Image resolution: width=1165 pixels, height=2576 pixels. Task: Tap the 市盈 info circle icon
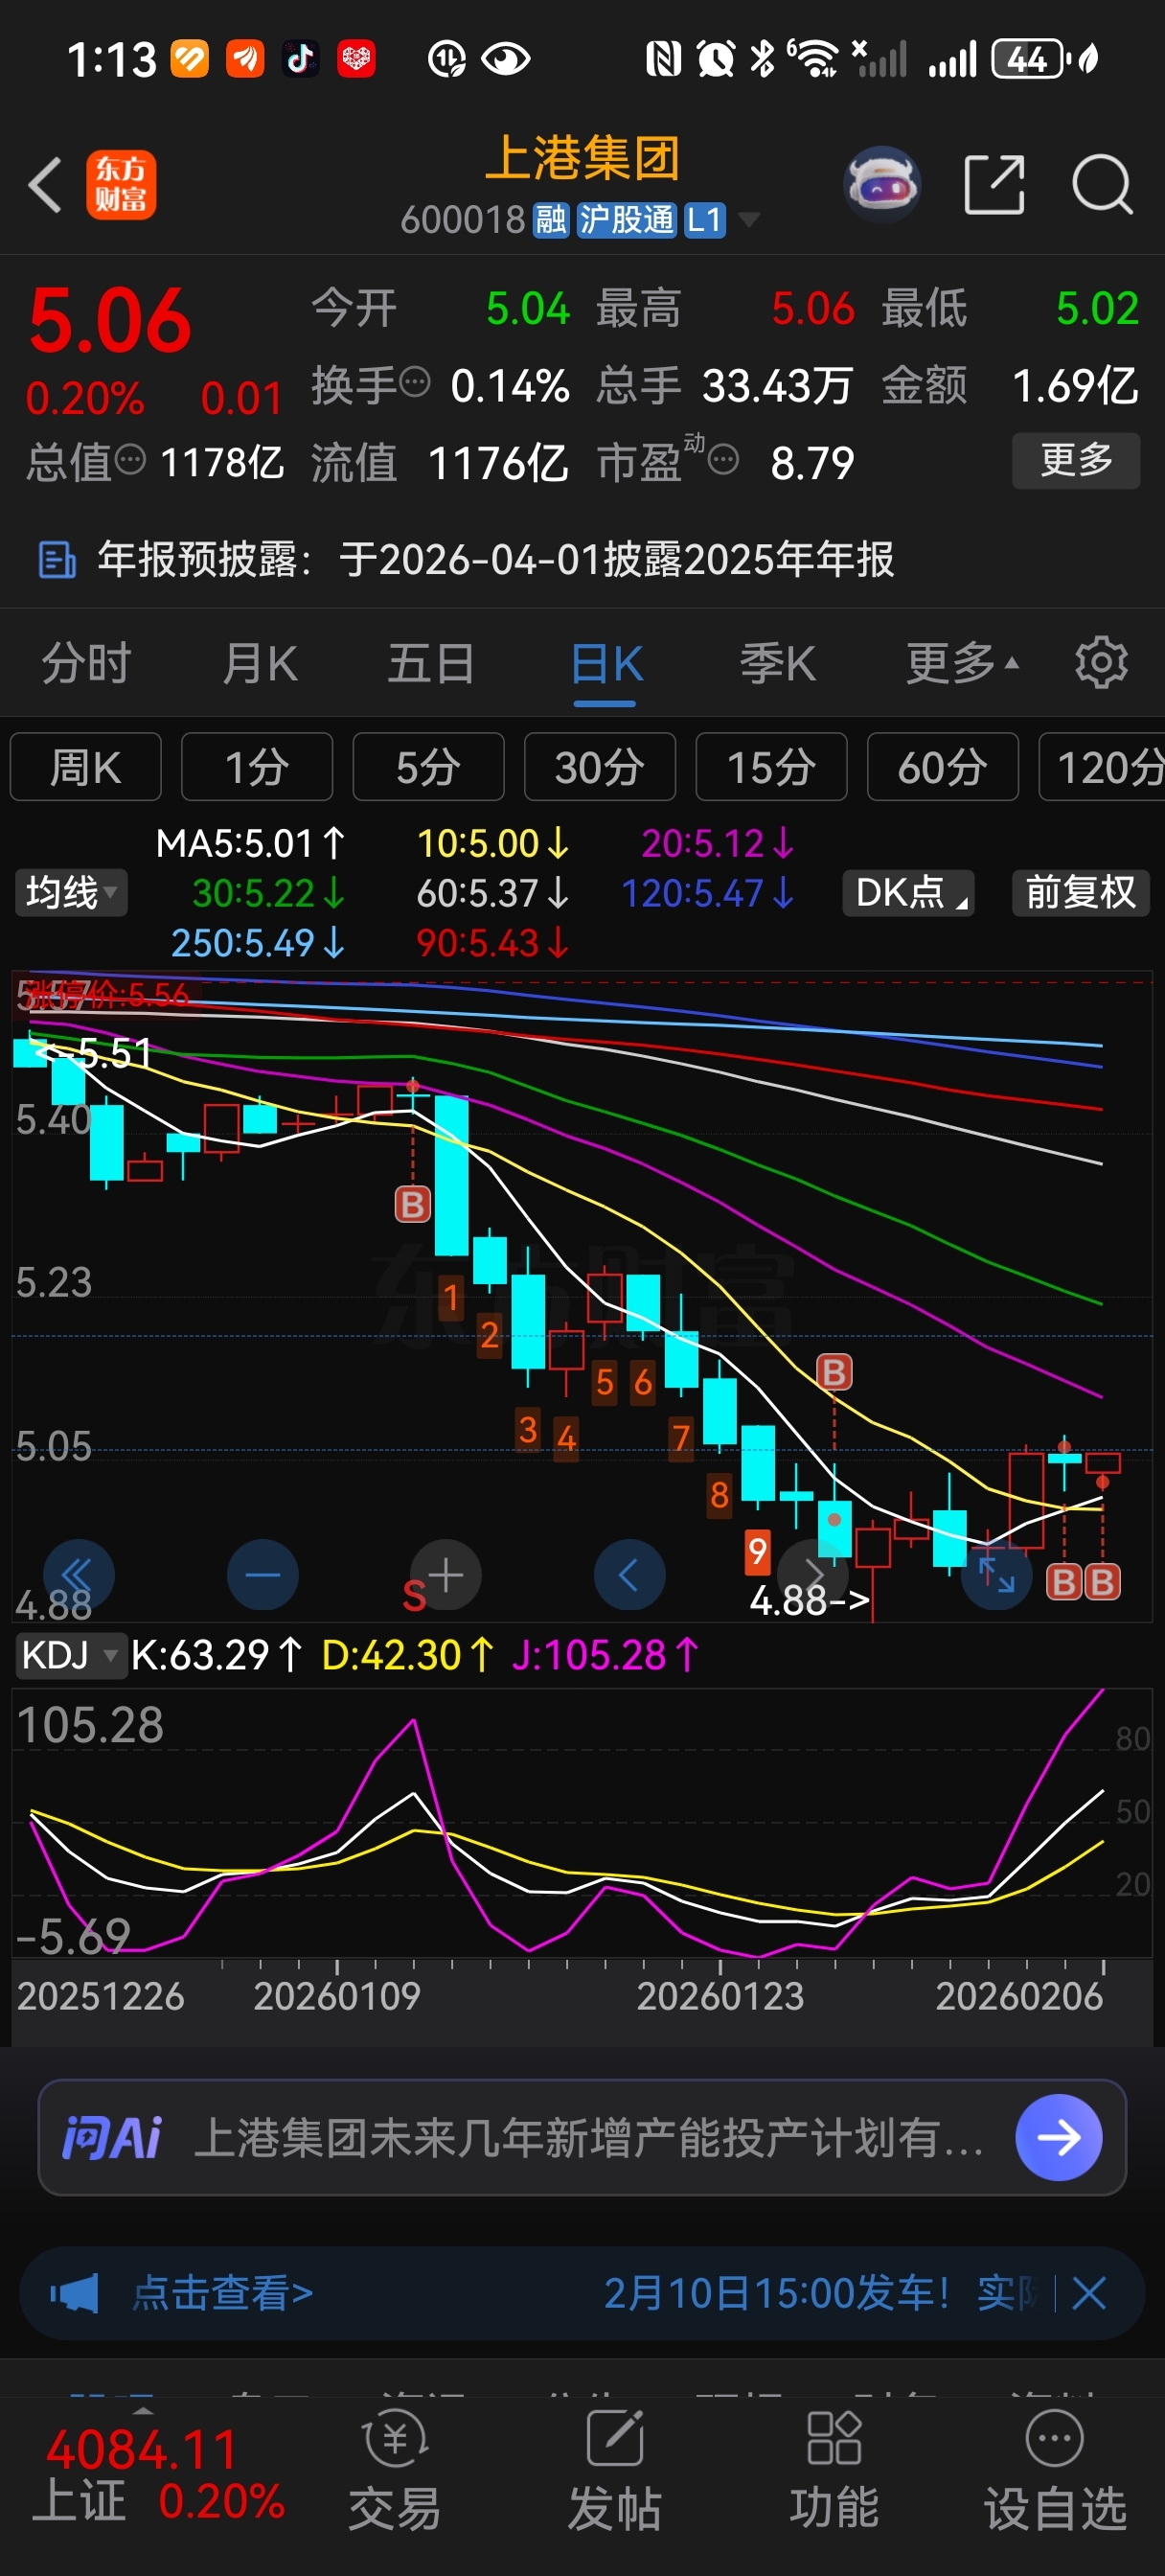pos(723,460)
